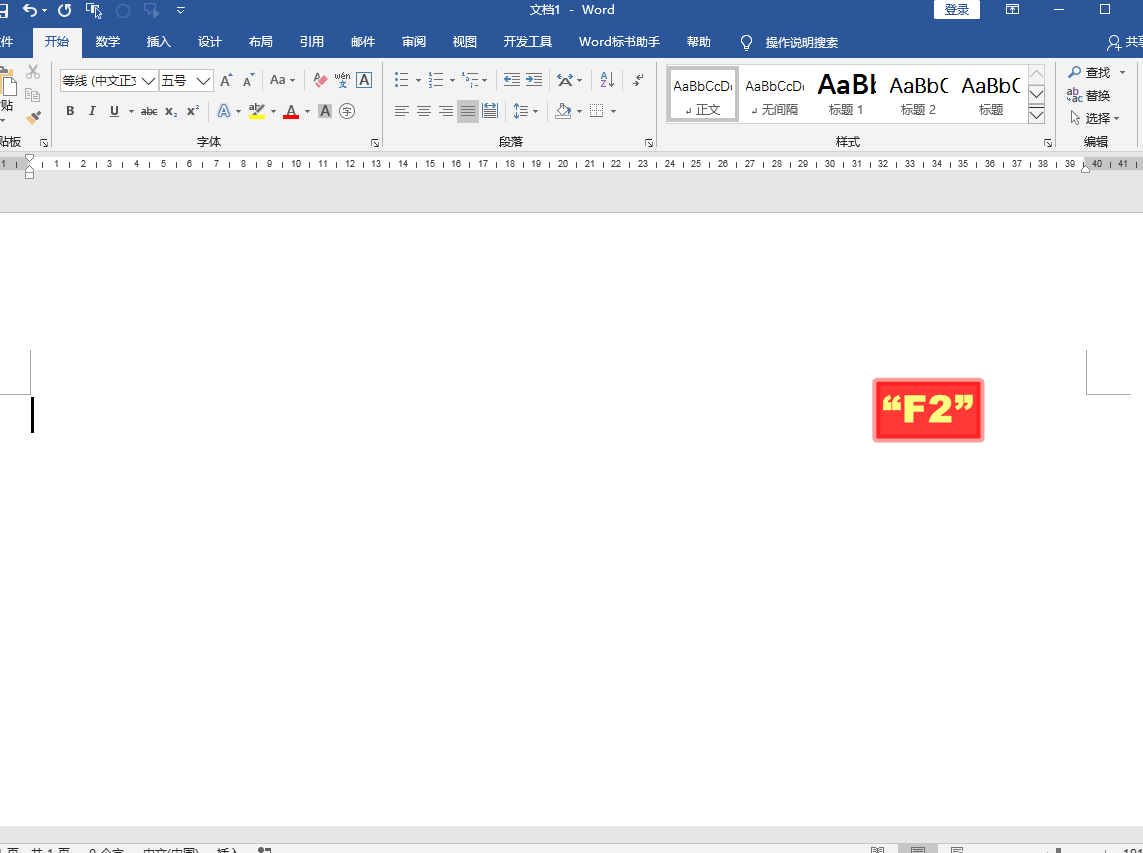
Task: Click the Copy icon
Action: (33, 94)
